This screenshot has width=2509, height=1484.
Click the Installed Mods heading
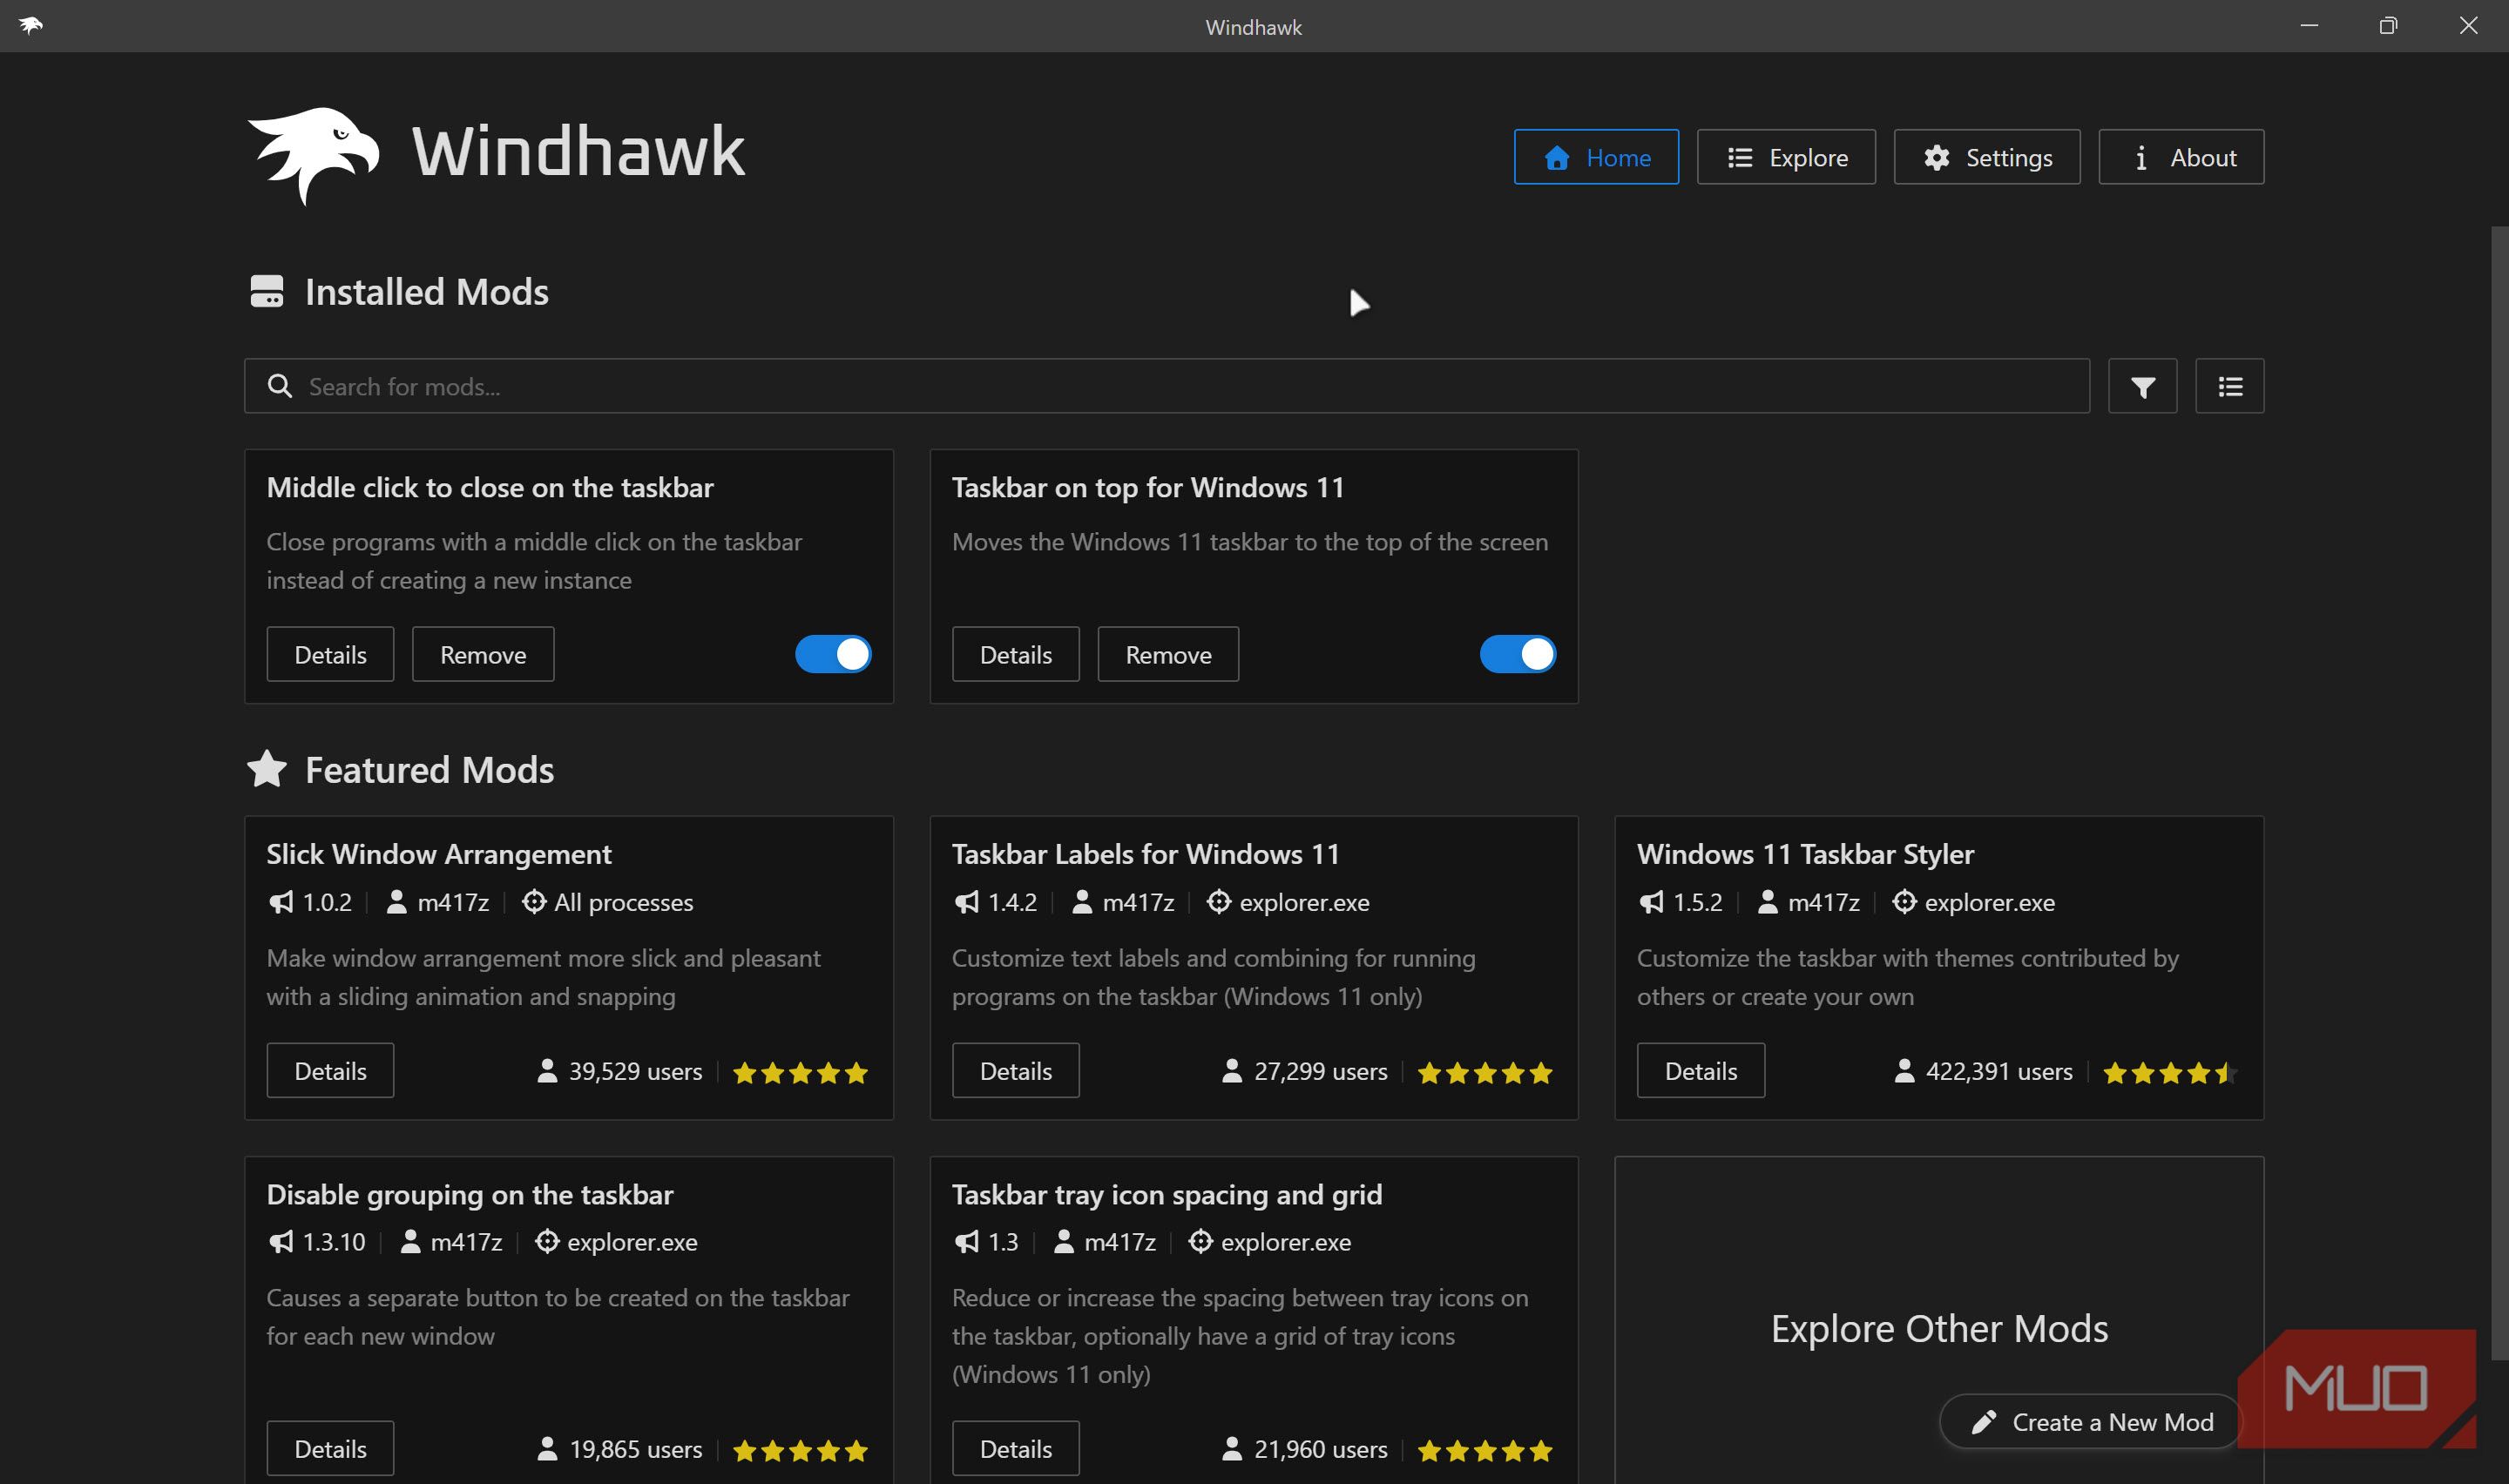click(426, 292)
